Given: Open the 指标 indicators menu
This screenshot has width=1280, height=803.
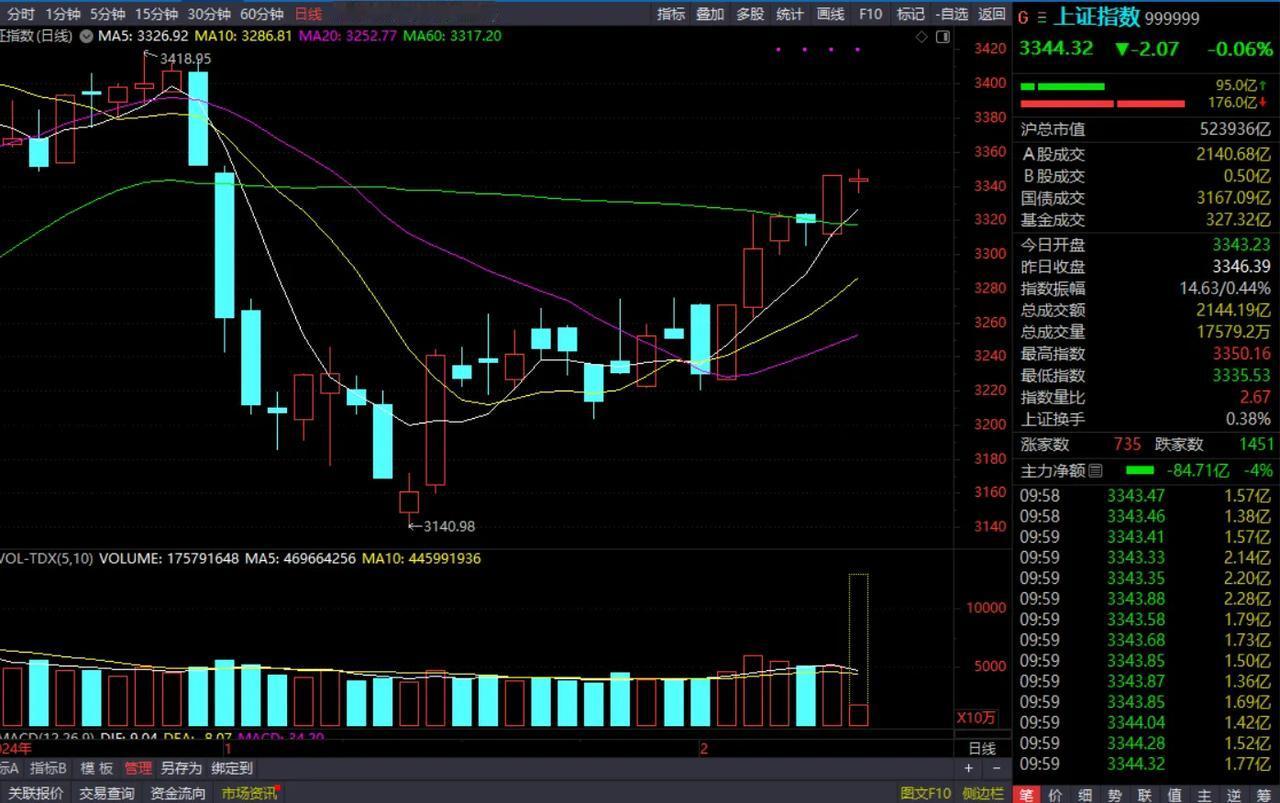Looking at the screenshot, I should 671,14.
